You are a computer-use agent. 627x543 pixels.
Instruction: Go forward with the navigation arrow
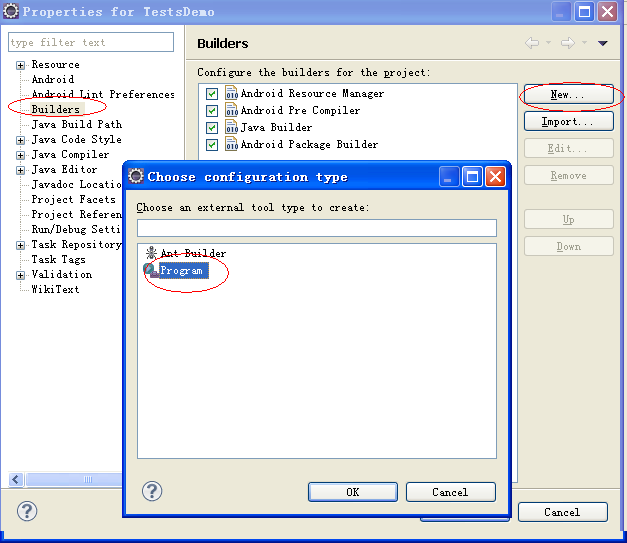[x=568, y=43]
